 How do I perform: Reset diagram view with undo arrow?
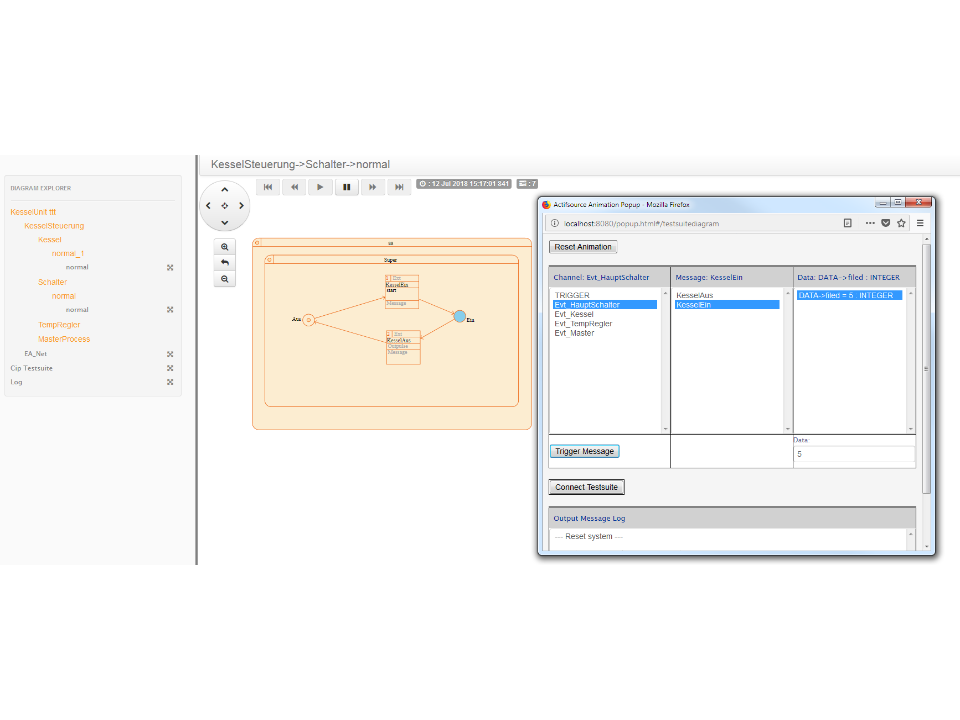(x=224, y=263)
